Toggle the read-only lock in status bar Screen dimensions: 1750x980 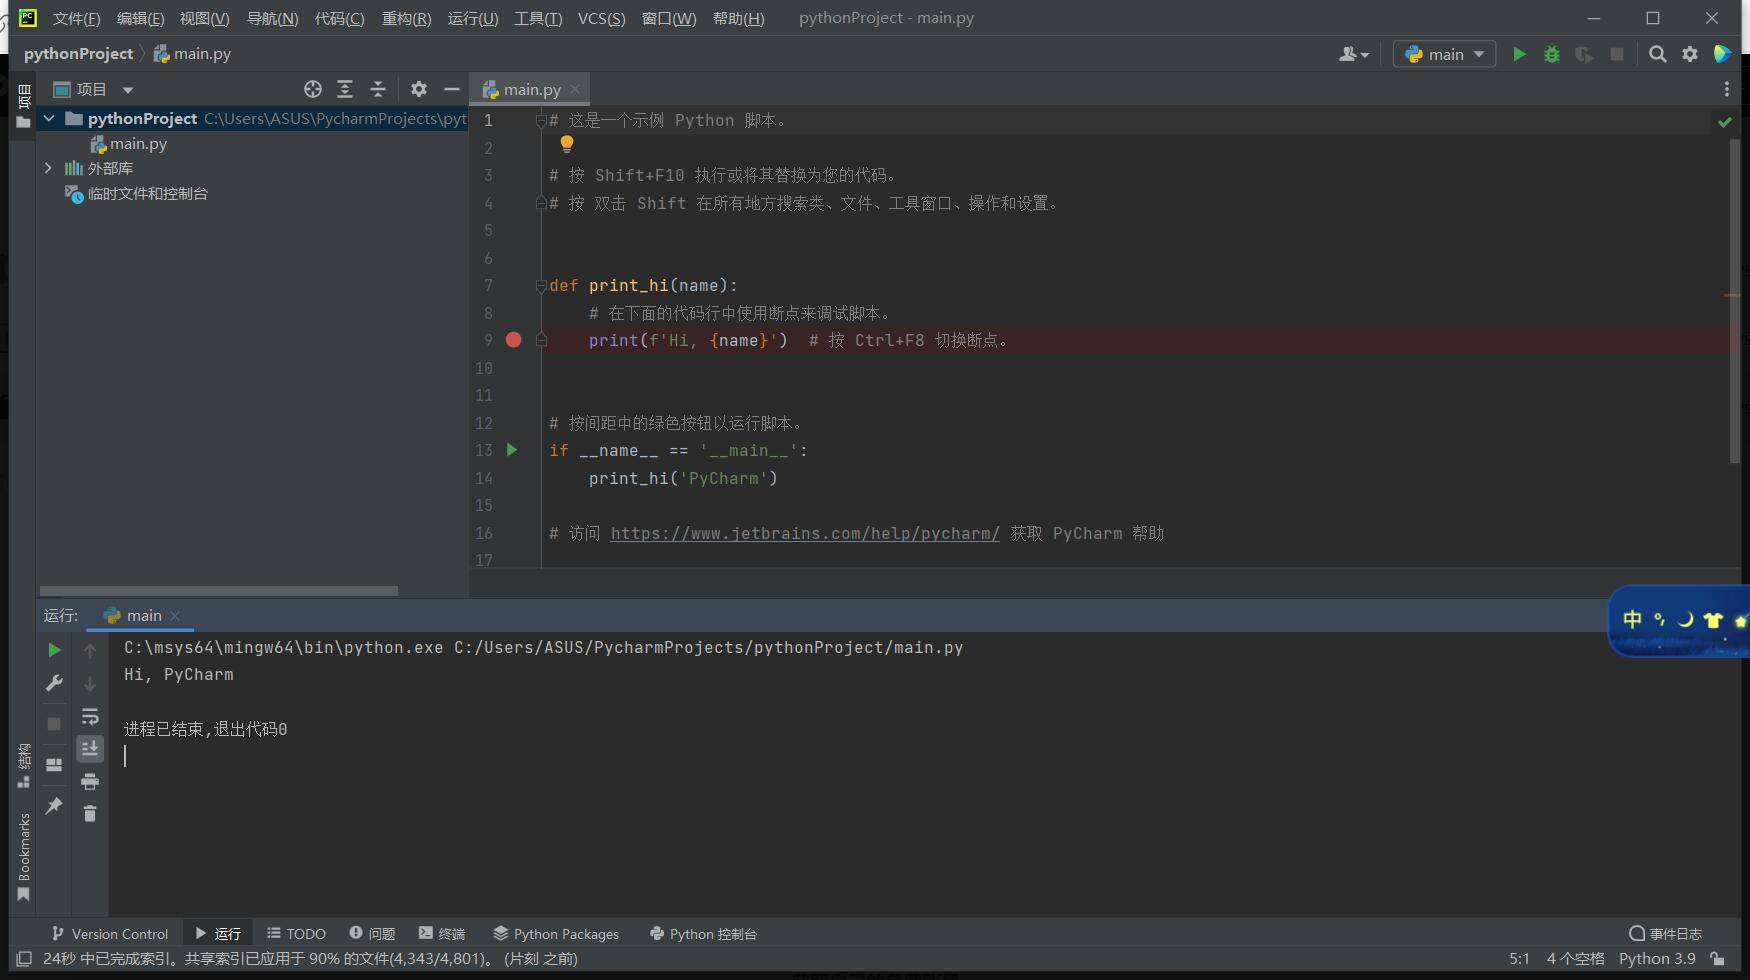pyautogui.click(x=1717, y=959)
